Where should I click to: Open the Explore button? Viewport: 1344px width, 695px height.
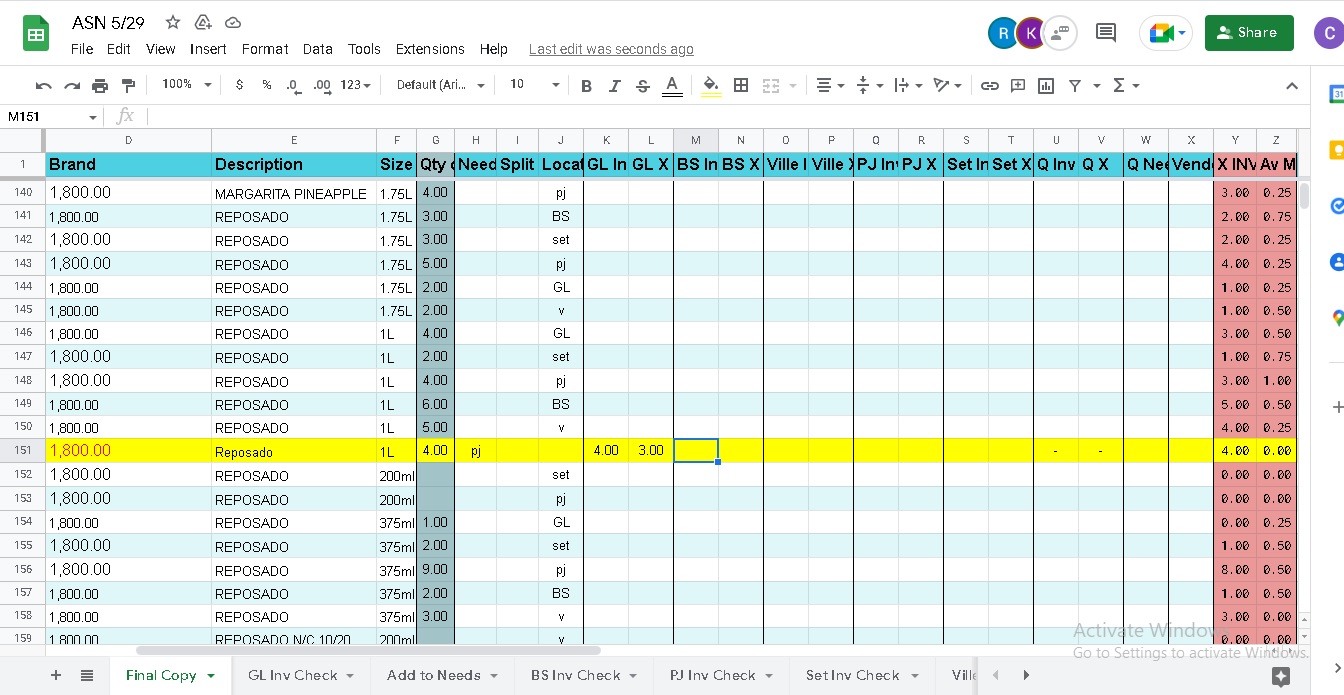point(1280,677)
